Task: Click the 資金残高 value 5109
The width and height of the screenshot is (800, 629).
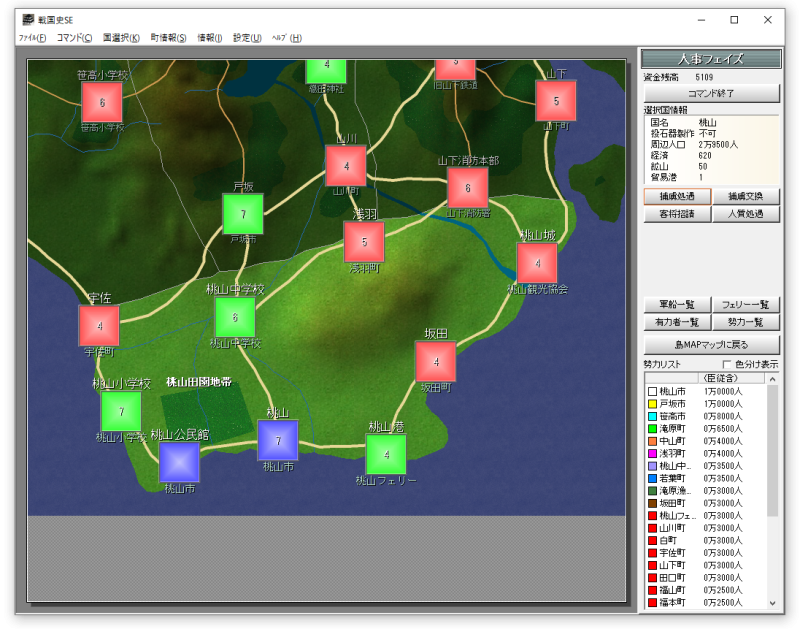Action: click(704, 78)
